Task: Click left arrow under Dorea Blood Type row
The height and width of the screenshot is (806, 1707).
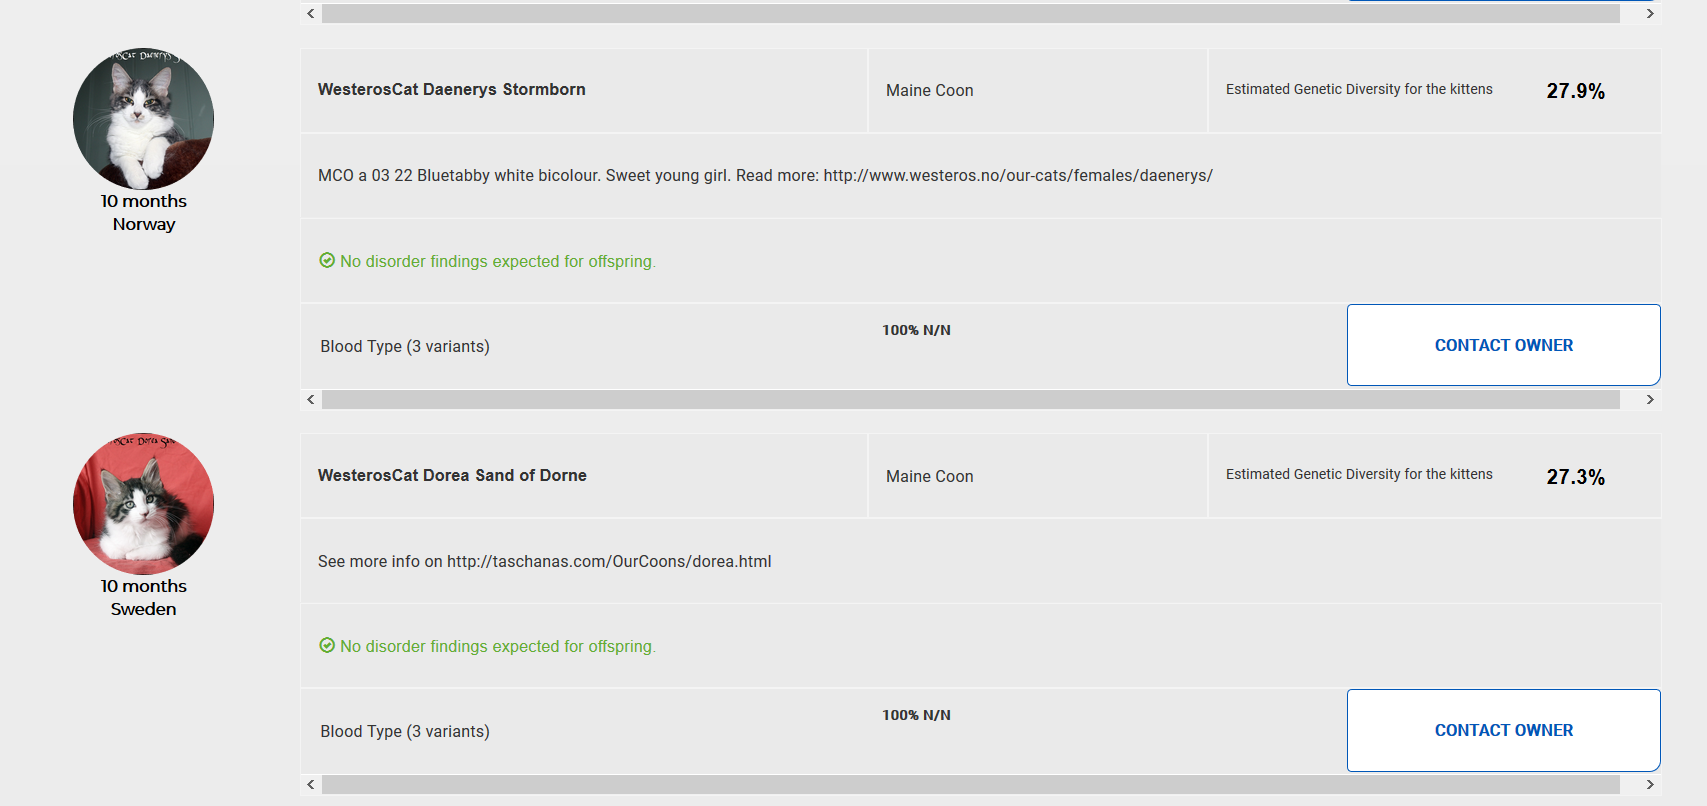Action: 311,785
